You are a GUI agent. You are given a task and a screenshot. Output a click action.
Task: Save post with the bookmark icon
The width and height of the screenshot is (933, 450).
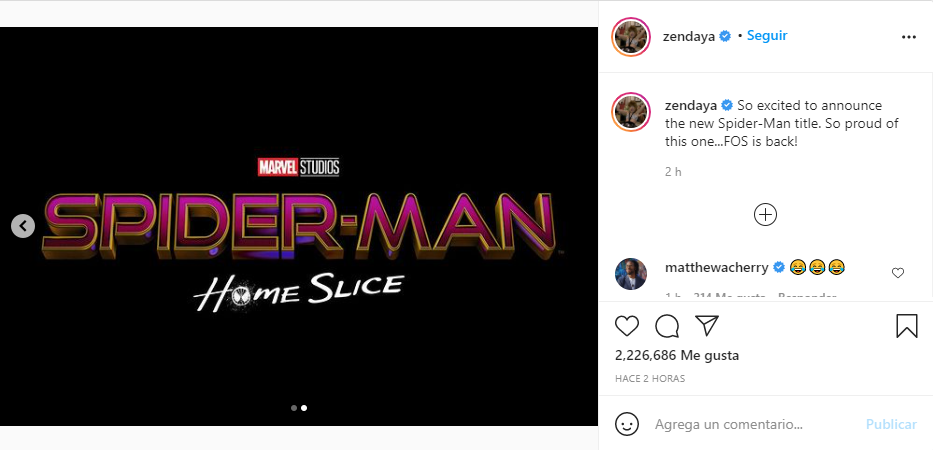click(x=906, y=326)
